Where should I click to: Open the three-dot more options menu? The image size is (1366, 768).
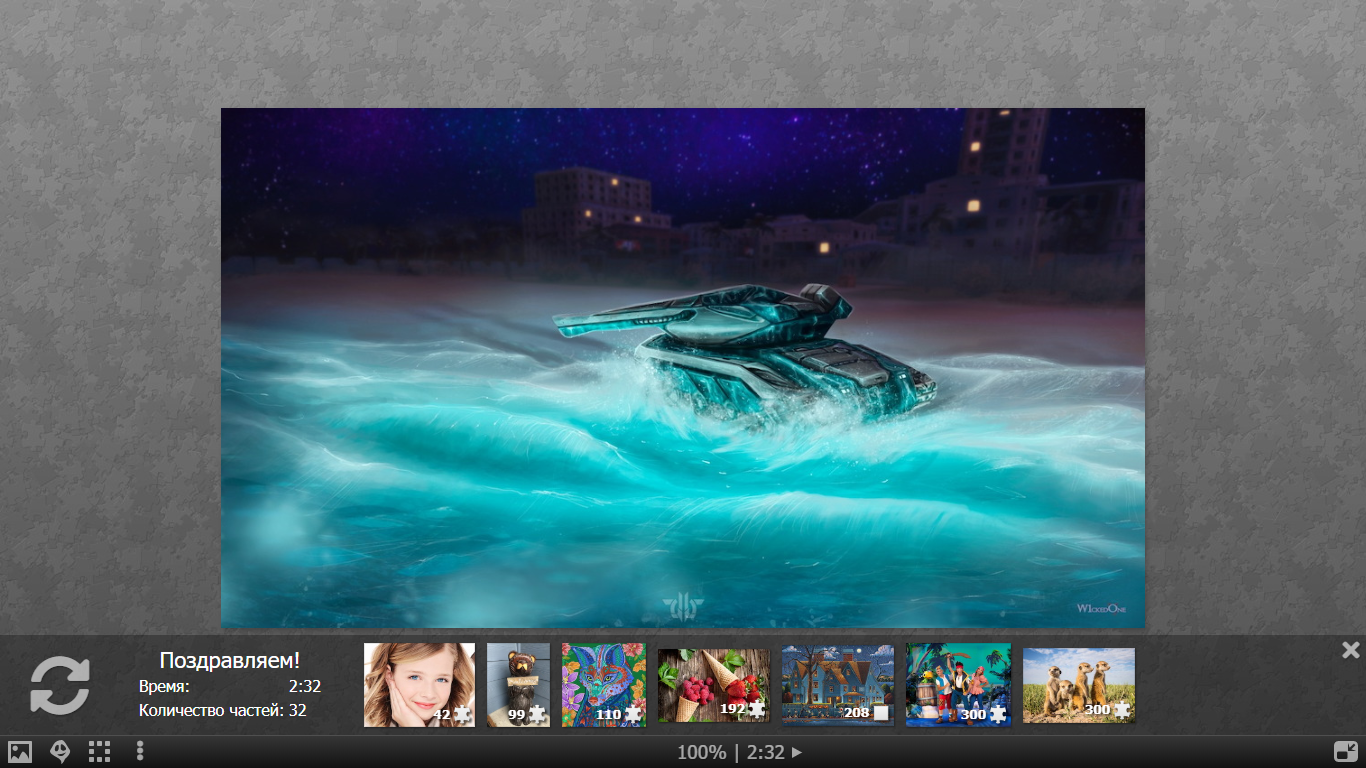(x=140, y=752)
